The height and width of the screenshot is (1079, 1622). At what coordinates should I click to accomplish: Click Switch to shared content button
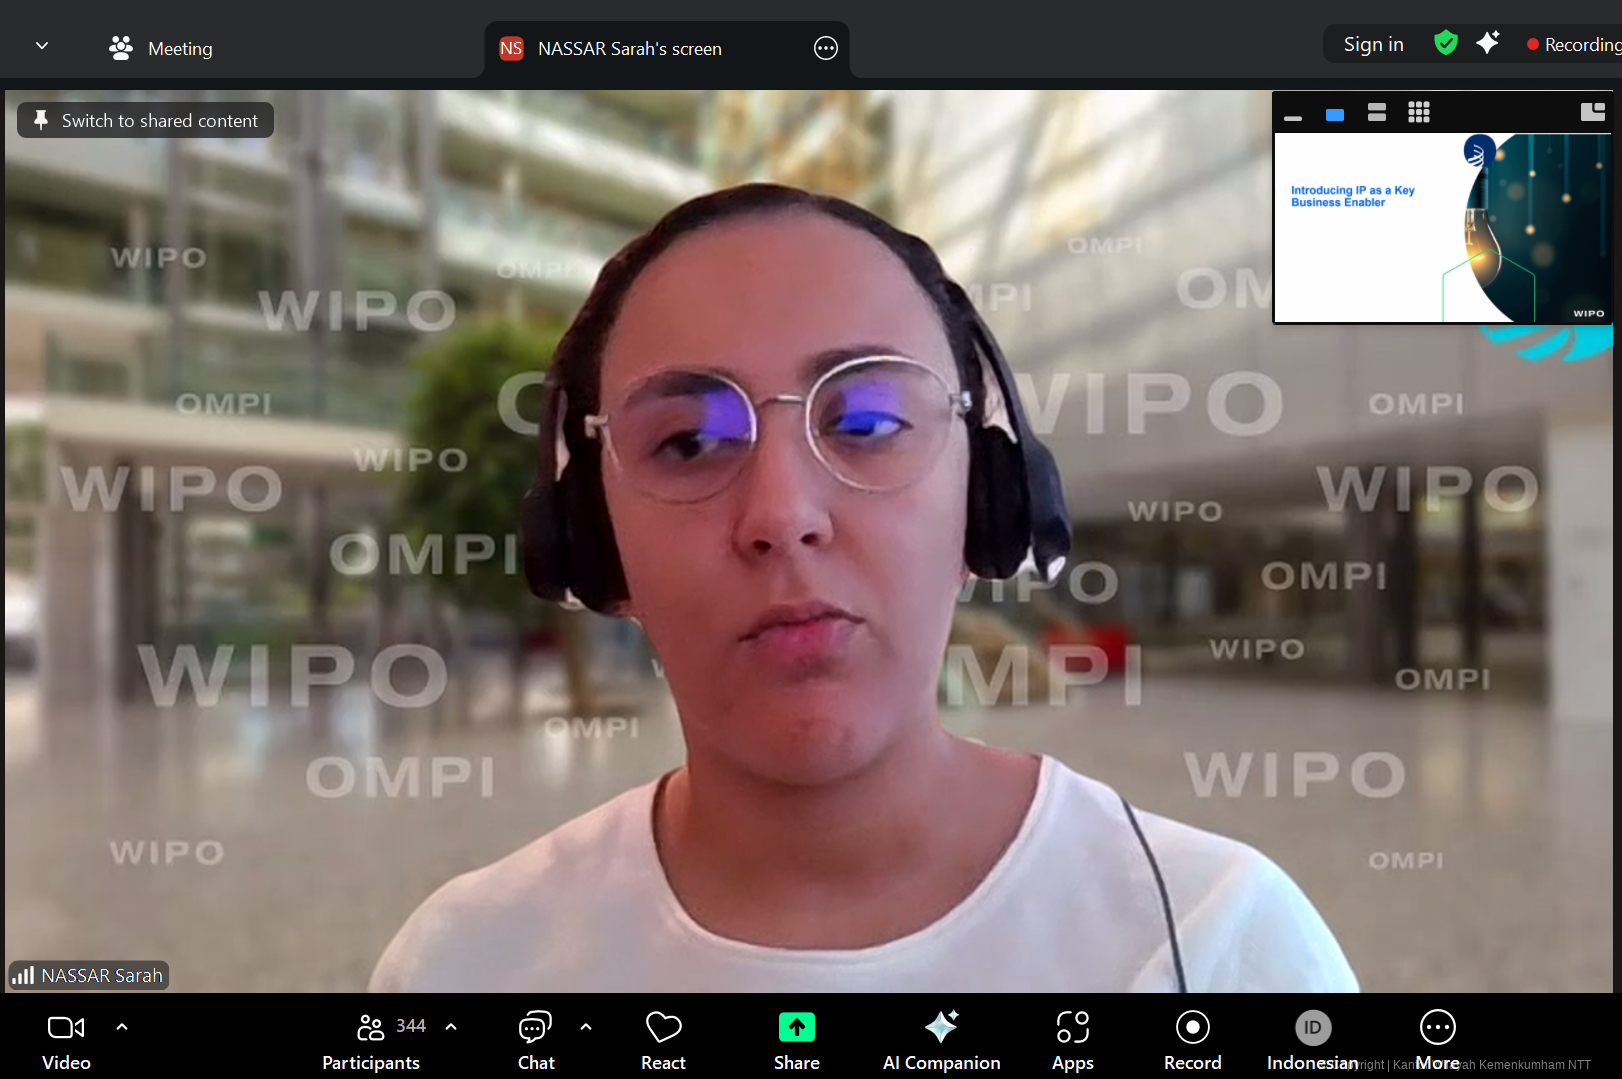(146, 120)
